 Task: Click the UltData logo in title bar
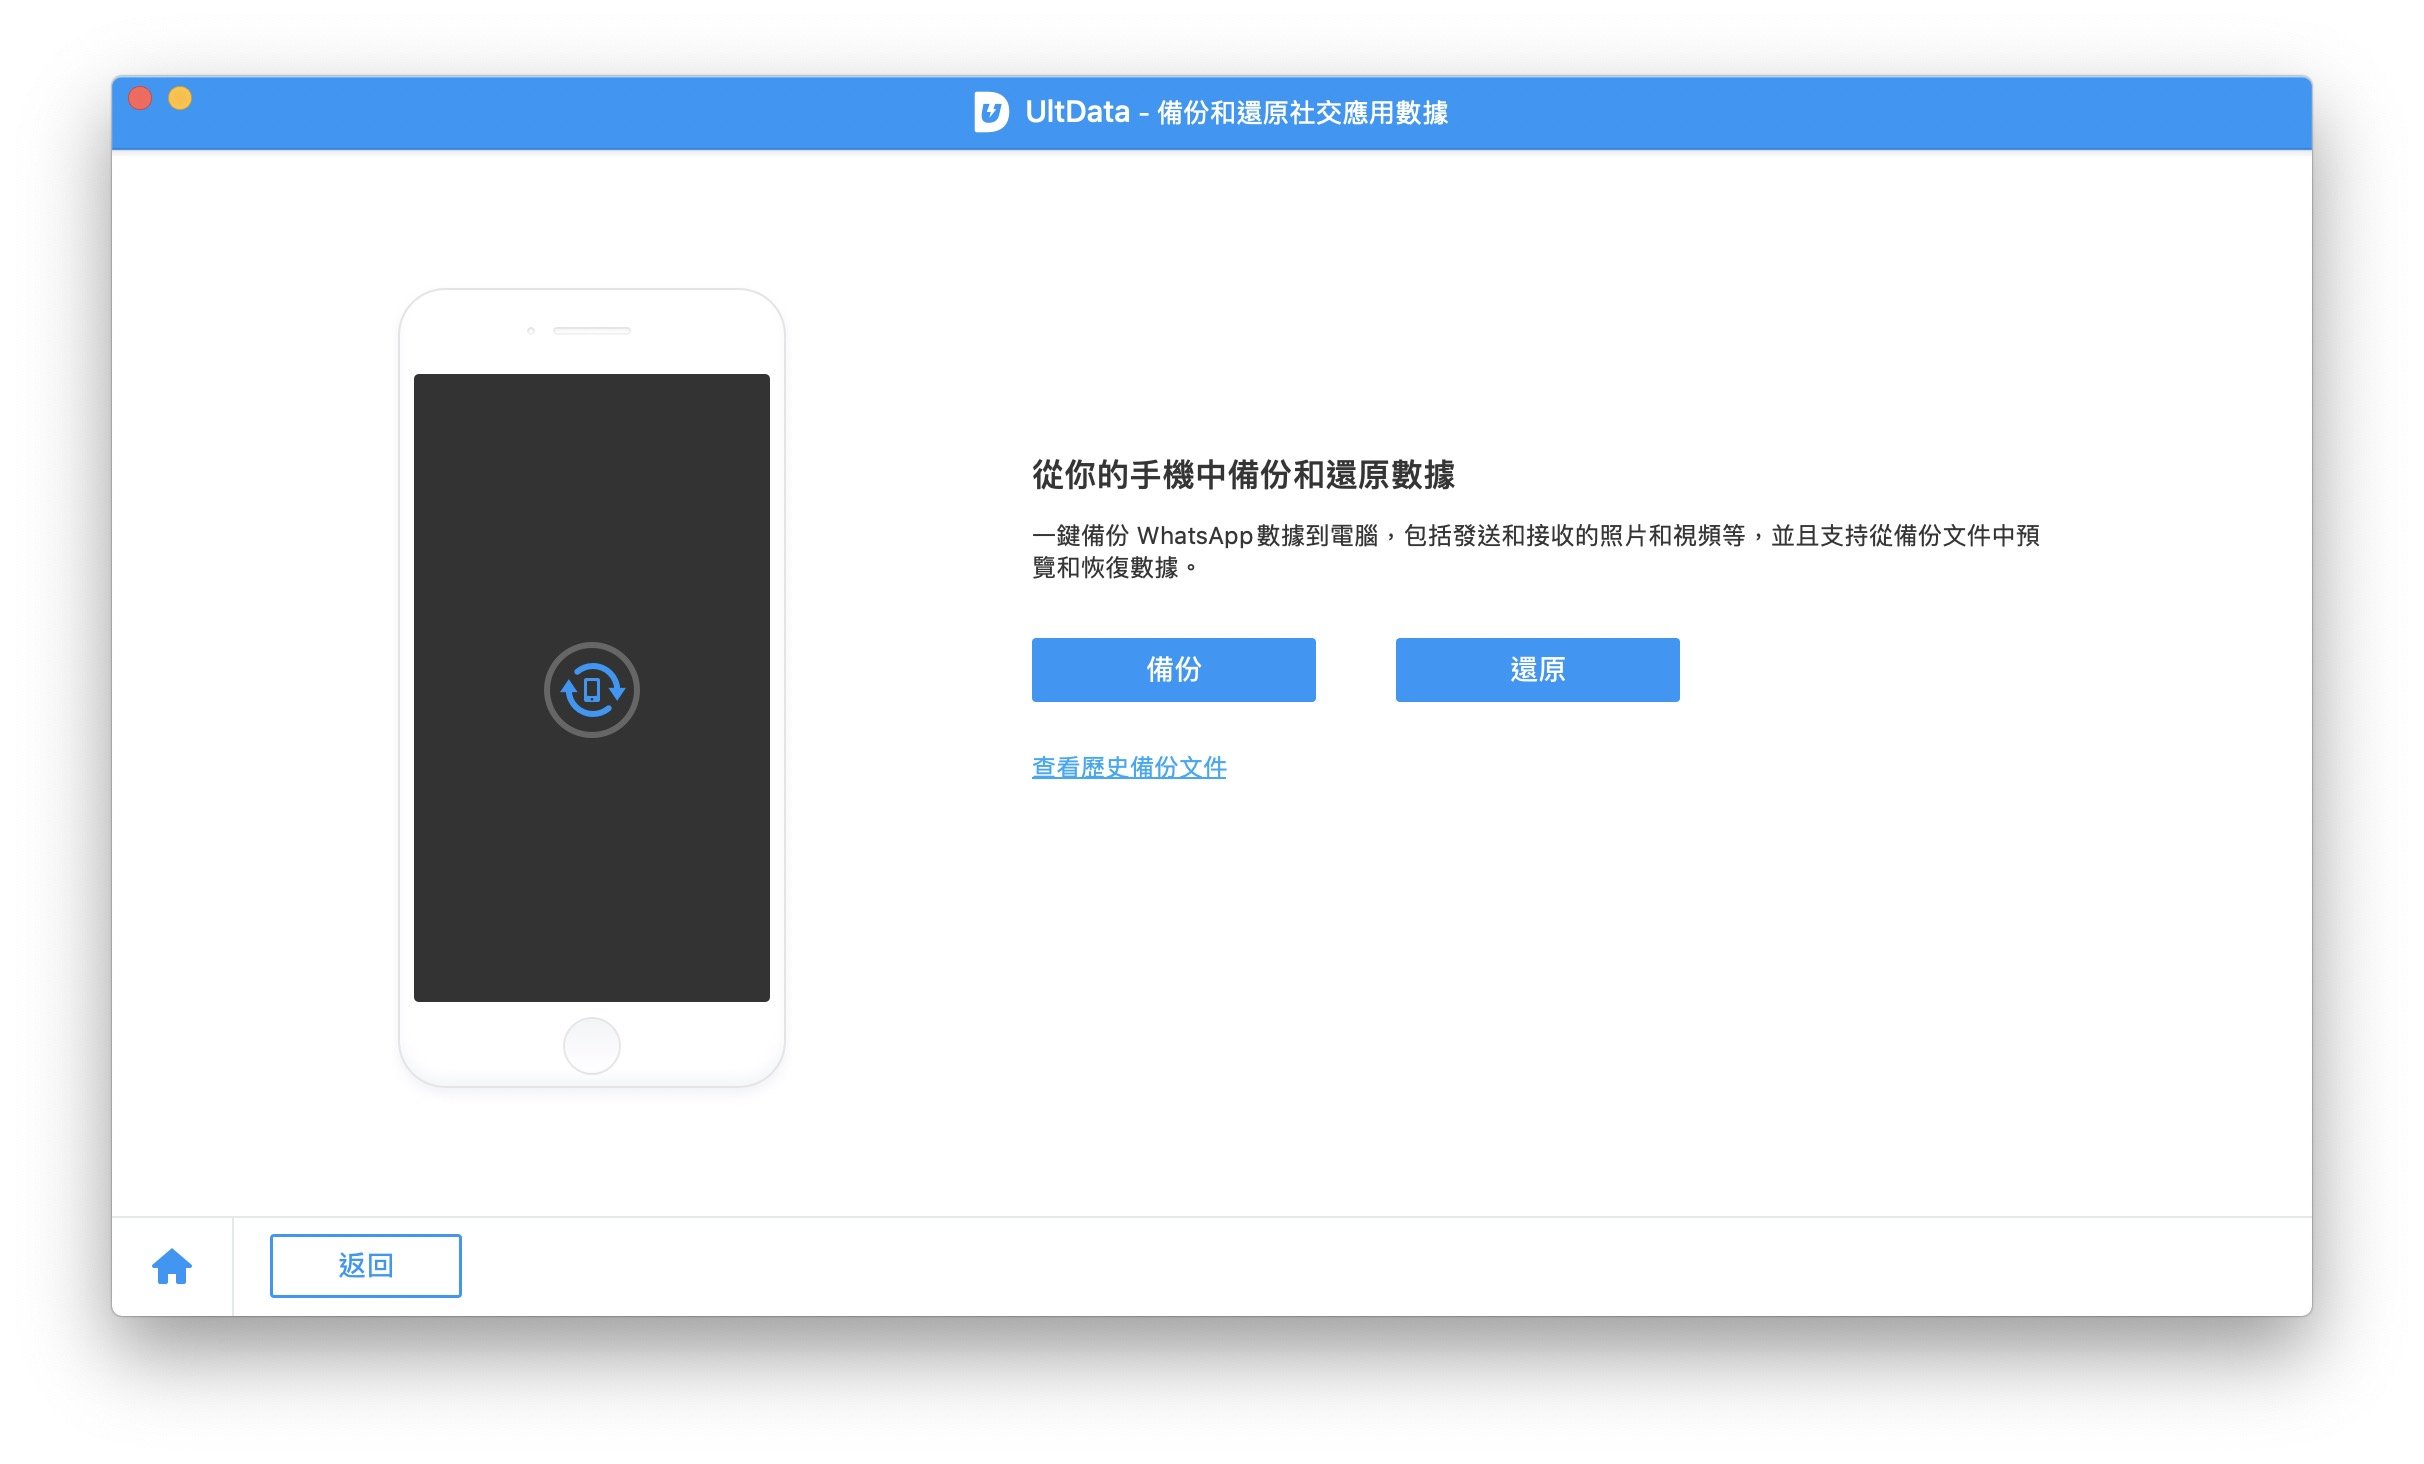click(x=991, y=112)
